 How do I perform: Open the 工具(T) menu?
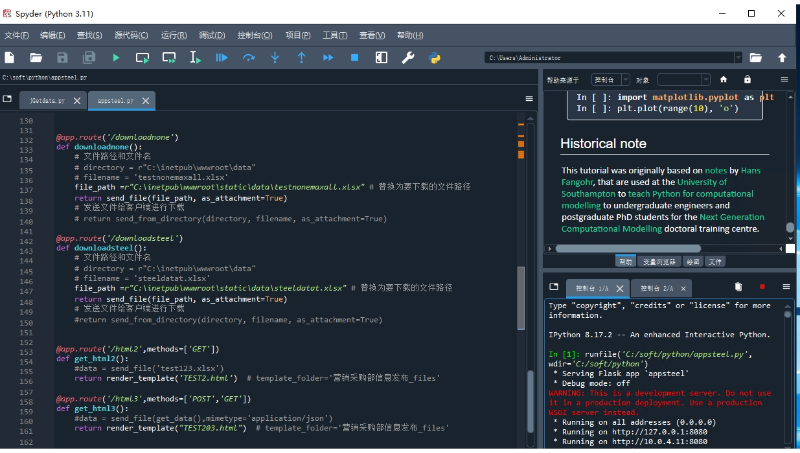coord(335,35)
